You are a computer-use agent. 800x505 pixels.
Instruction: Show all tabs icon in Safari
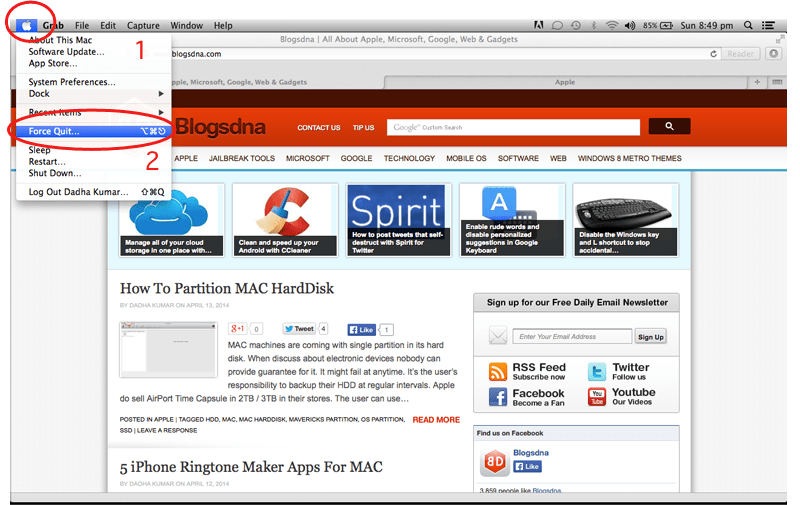click(x=777, y=82)
